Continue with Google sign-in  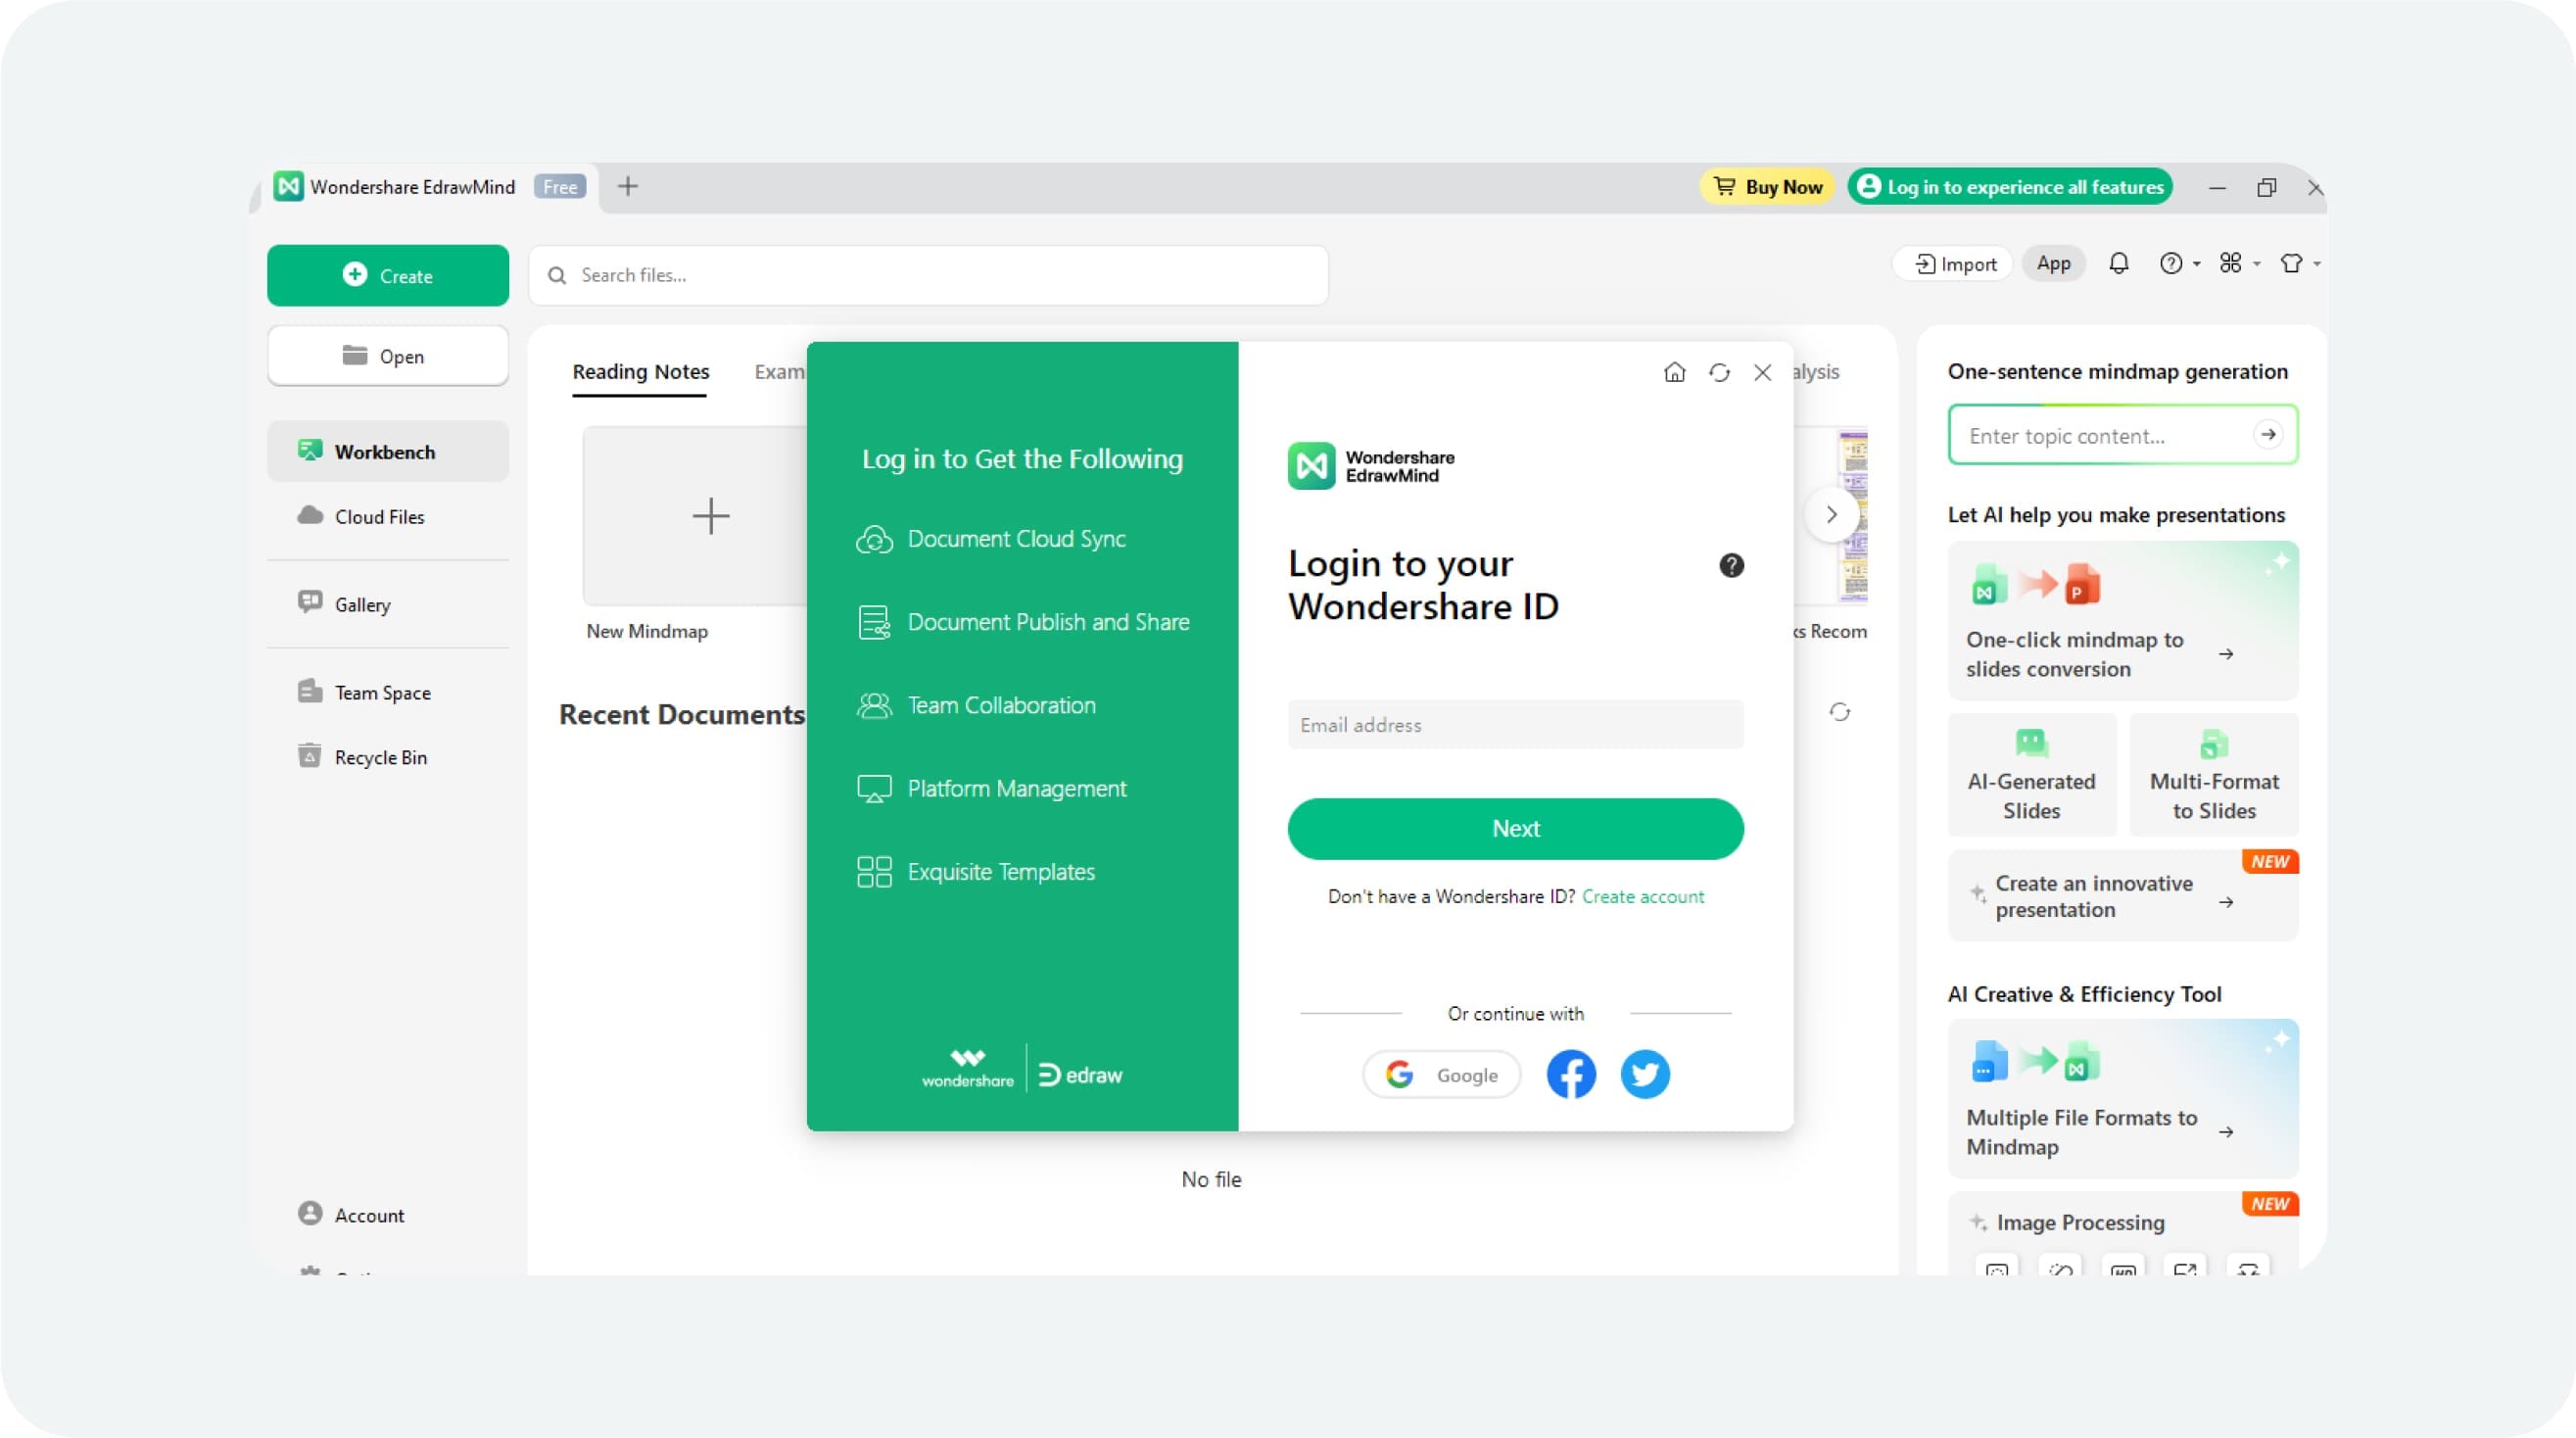pos(1441,1075)
